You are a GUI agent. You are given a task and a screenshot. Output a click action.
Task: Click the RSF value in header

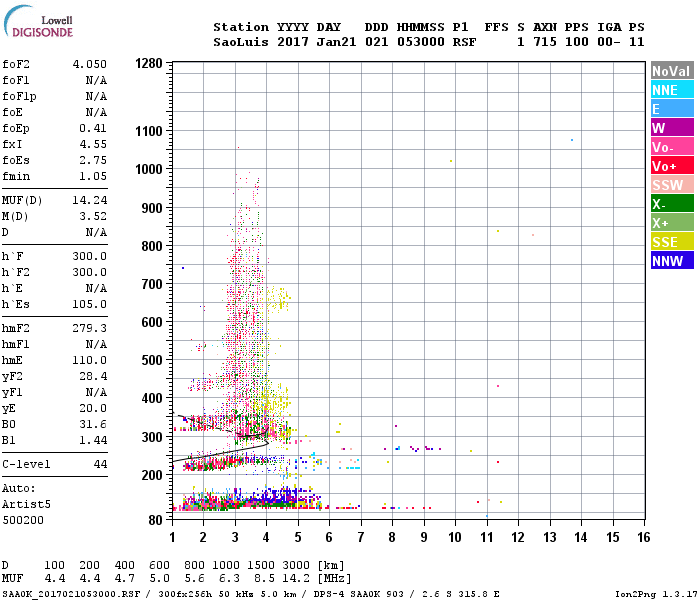tap(464, 42)
